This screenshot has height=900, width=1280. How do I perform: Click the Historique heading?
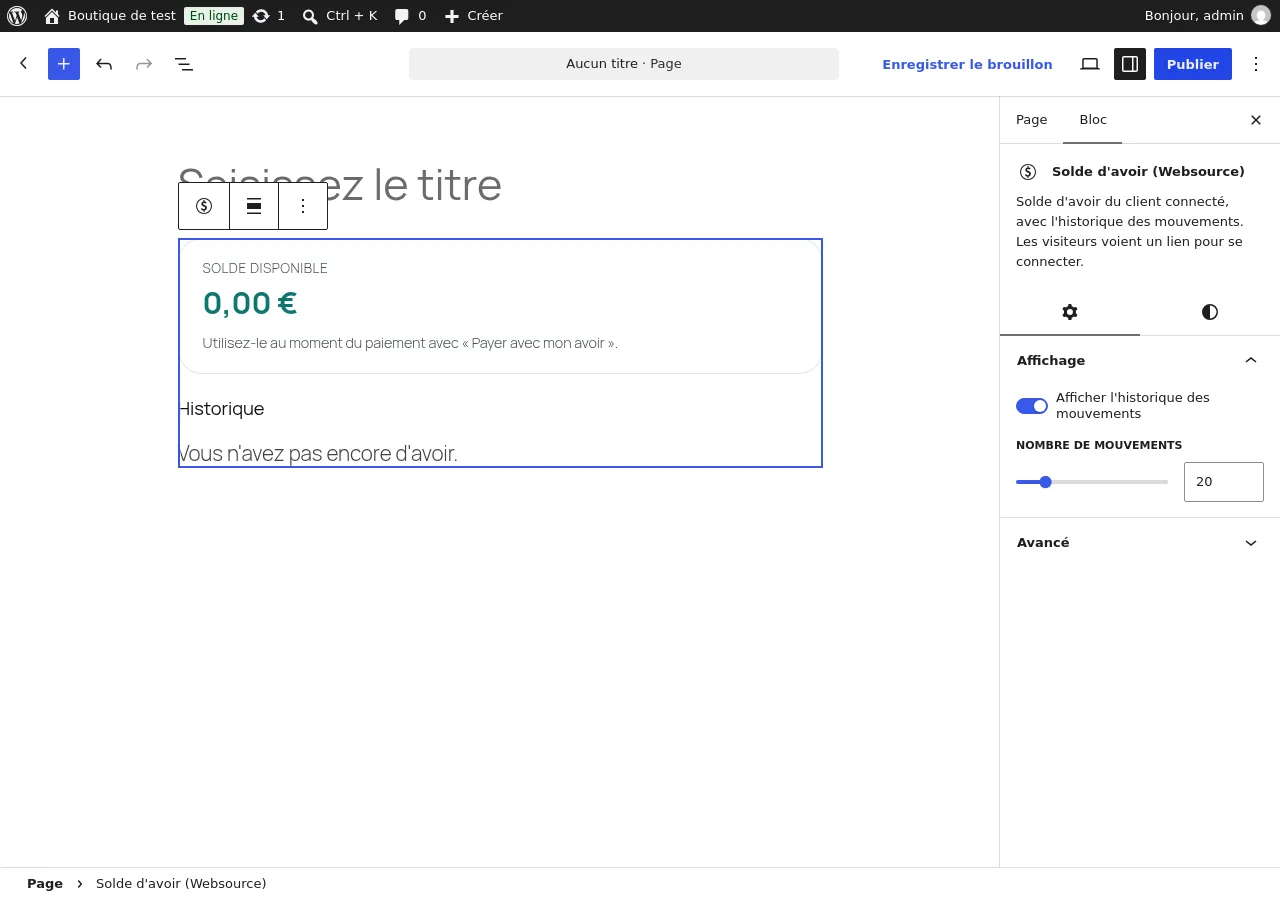[221, 409]
